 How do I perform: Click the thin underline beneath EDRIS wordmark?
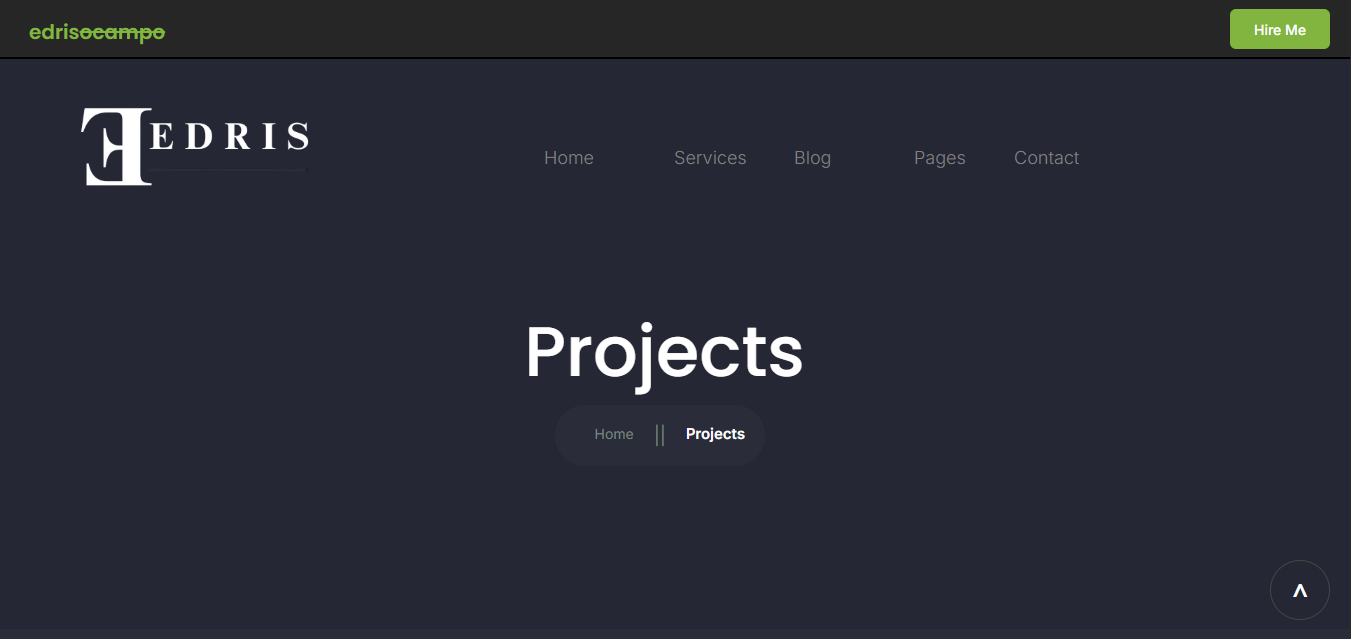coord(229,171)
